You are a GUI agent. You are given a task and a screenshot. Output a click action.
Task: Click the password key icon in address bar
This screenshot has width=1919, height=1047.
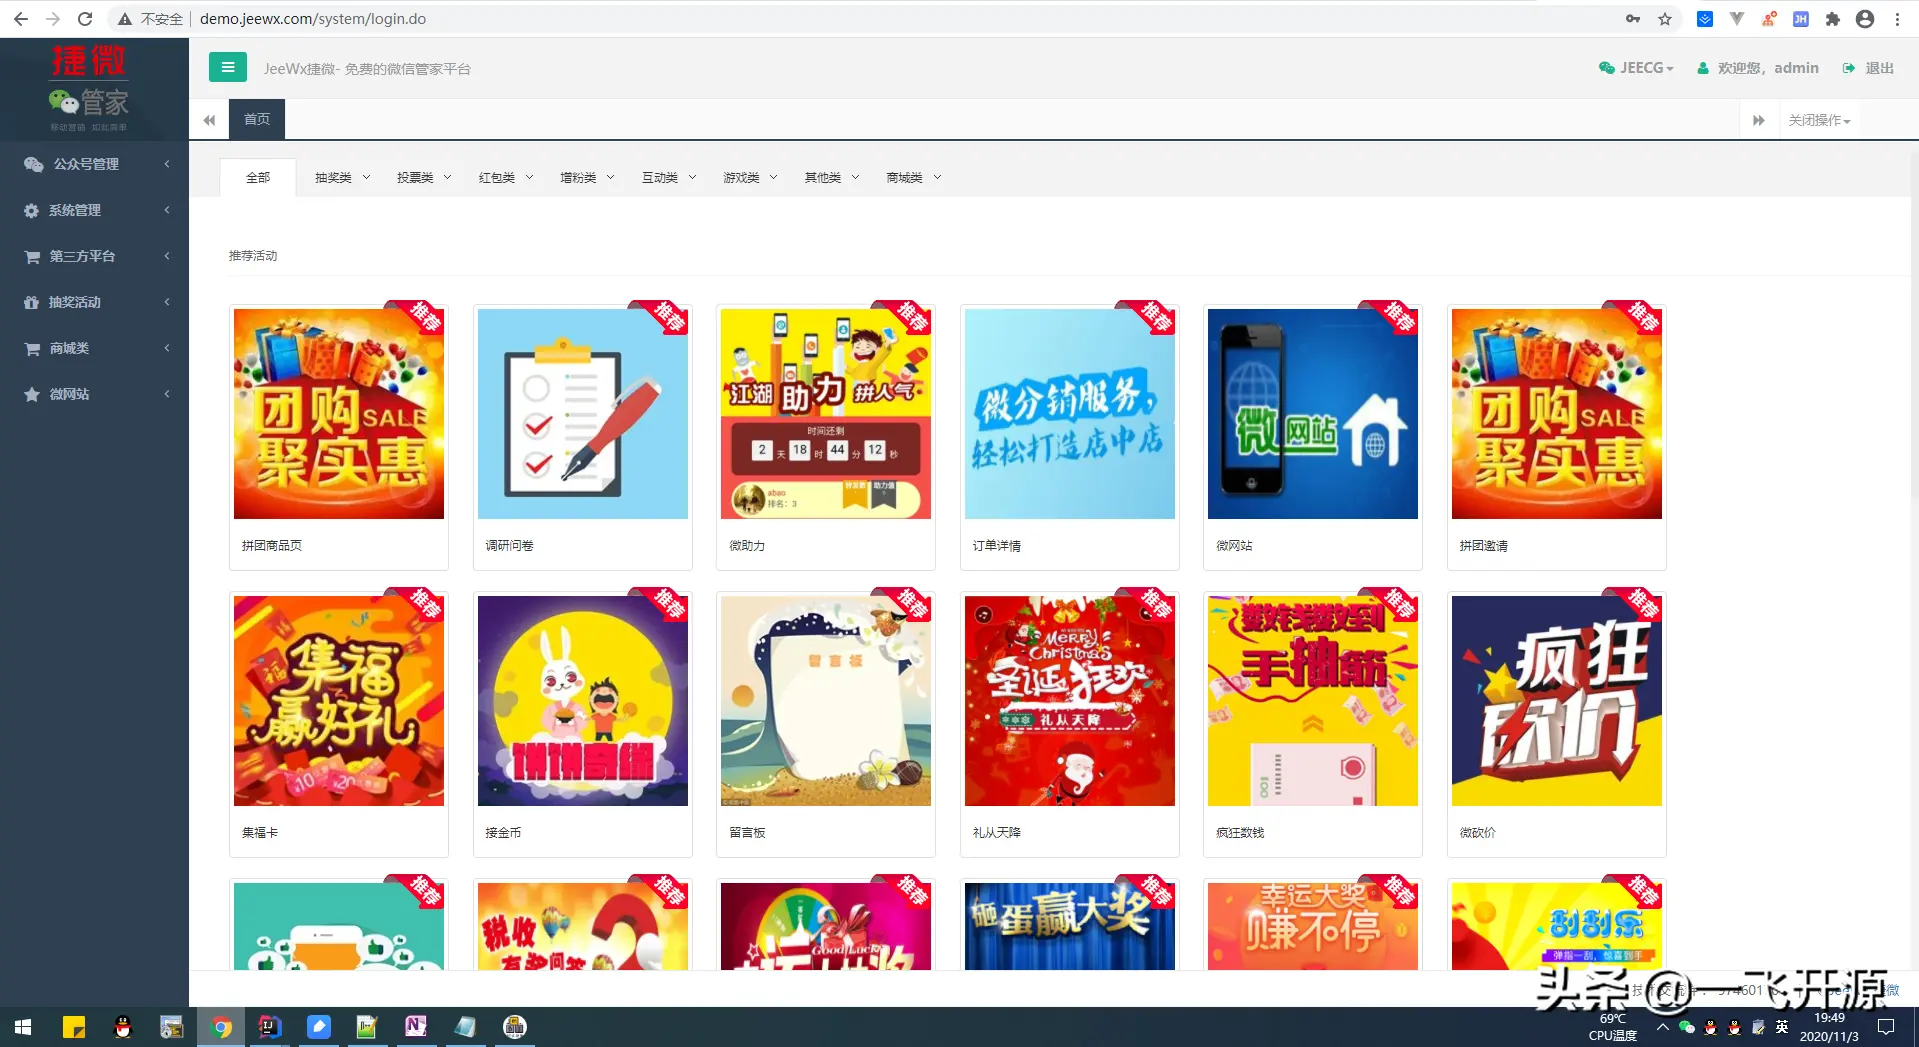[x=1633, y=19]
